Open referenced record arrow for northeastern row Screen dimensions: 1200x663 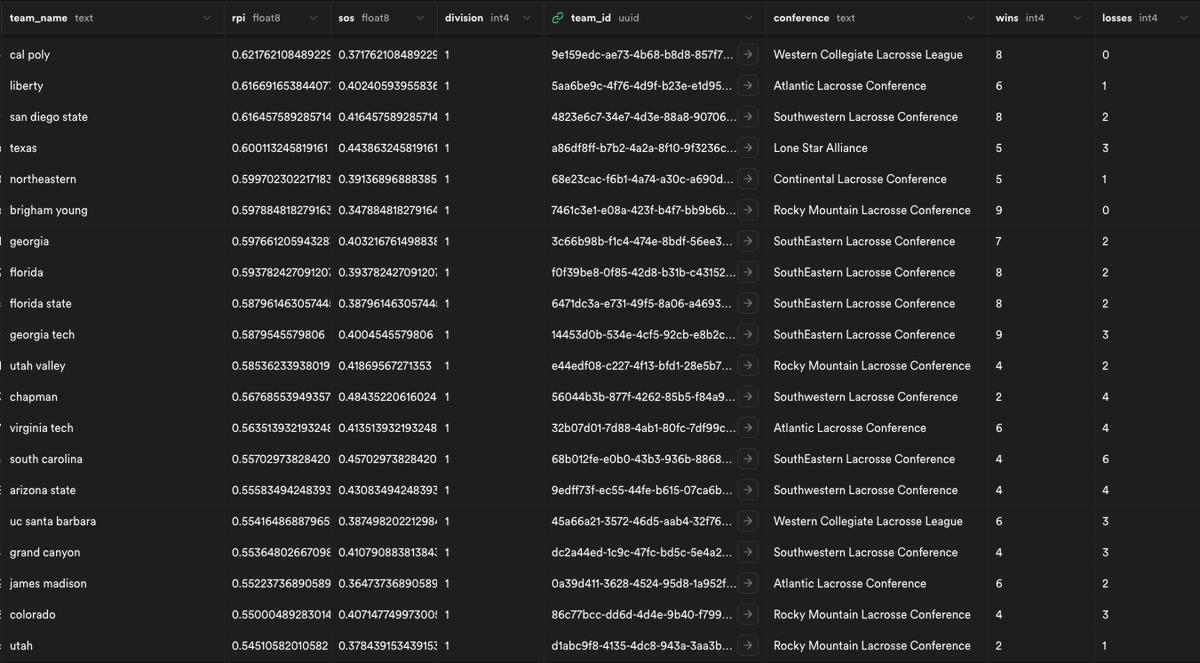[748, 179]
